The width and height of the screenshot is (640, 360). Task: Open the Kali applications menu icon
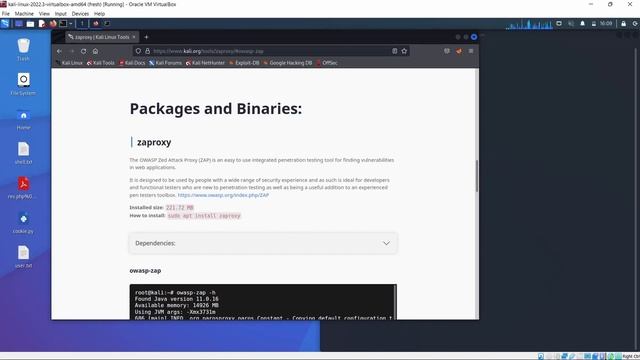5,24
